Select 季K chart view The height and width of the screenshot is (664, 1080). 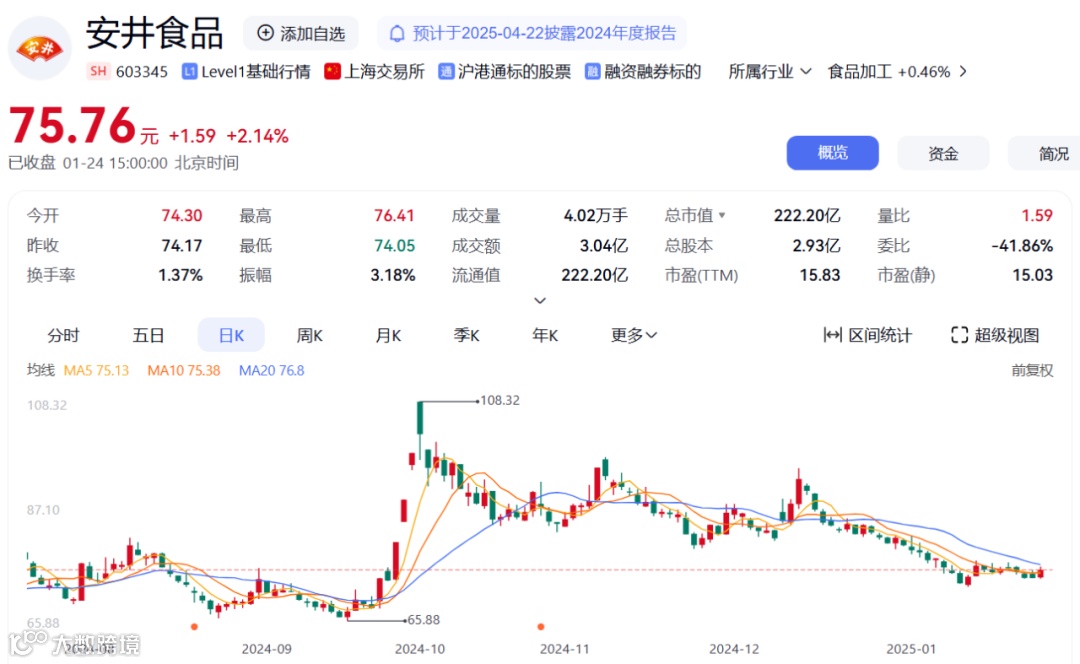pyautogui.click(x=466, y=335)
